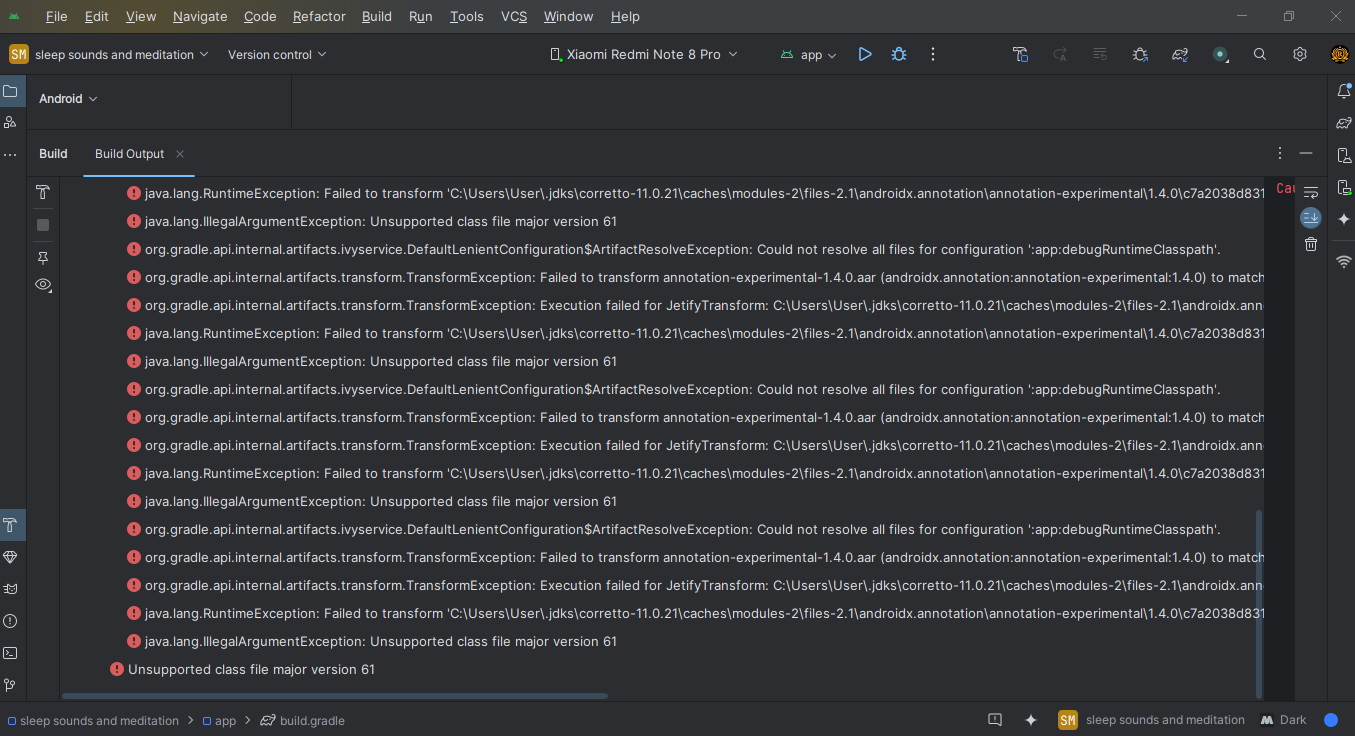Screen dimensions: 1355x736
Task: Click build.gradle breadcrumb in status bar
Action: [x=303, y=720]
